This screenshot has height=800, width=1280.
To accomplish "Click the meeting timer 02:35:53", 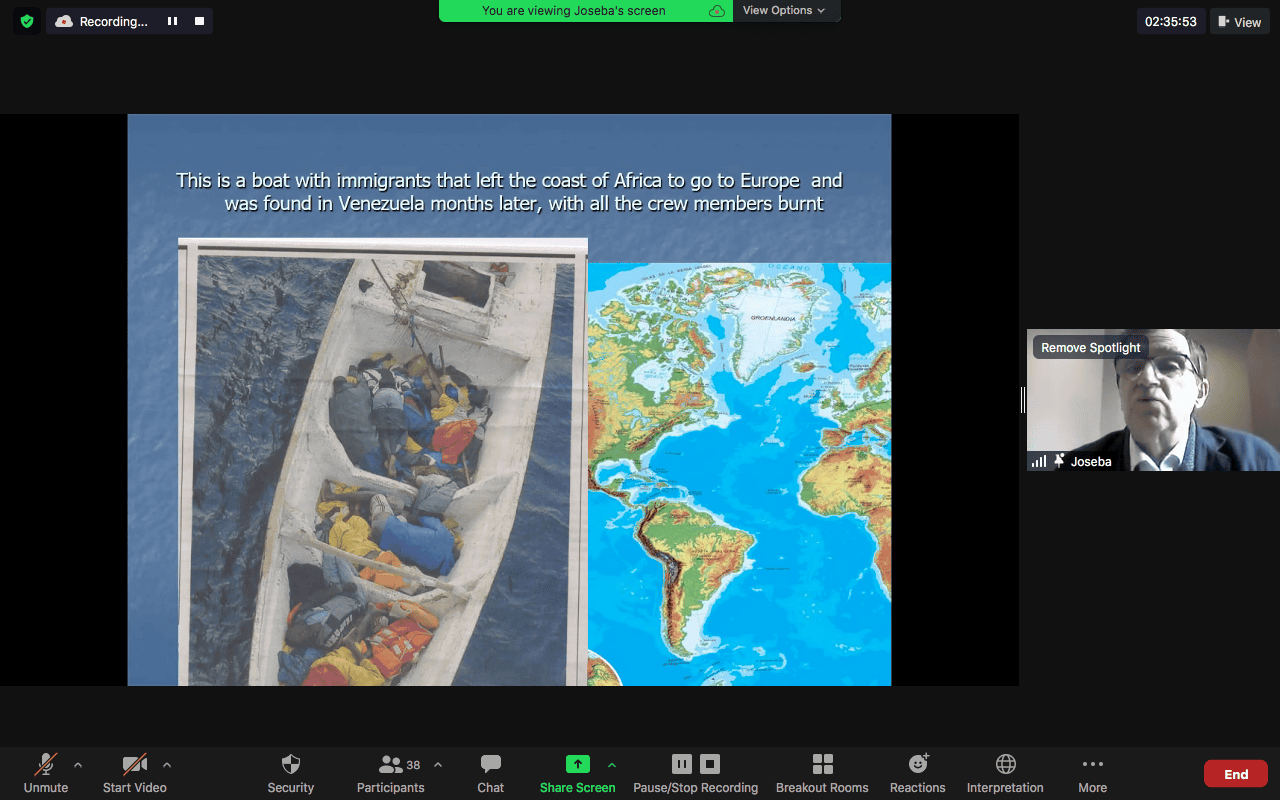I will [1171, 22].
